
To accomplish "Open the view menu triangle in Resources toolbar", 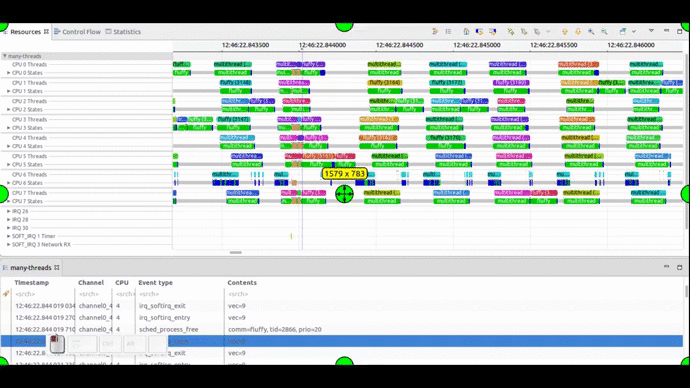I will pos(651,31).
